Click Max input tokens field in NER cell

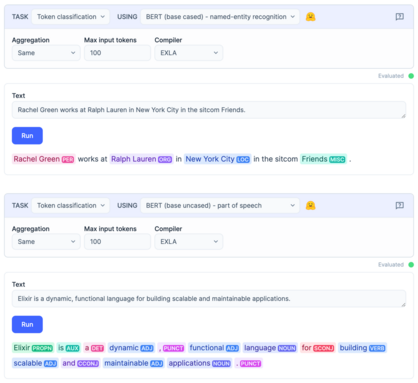click(x=117, y=53)
